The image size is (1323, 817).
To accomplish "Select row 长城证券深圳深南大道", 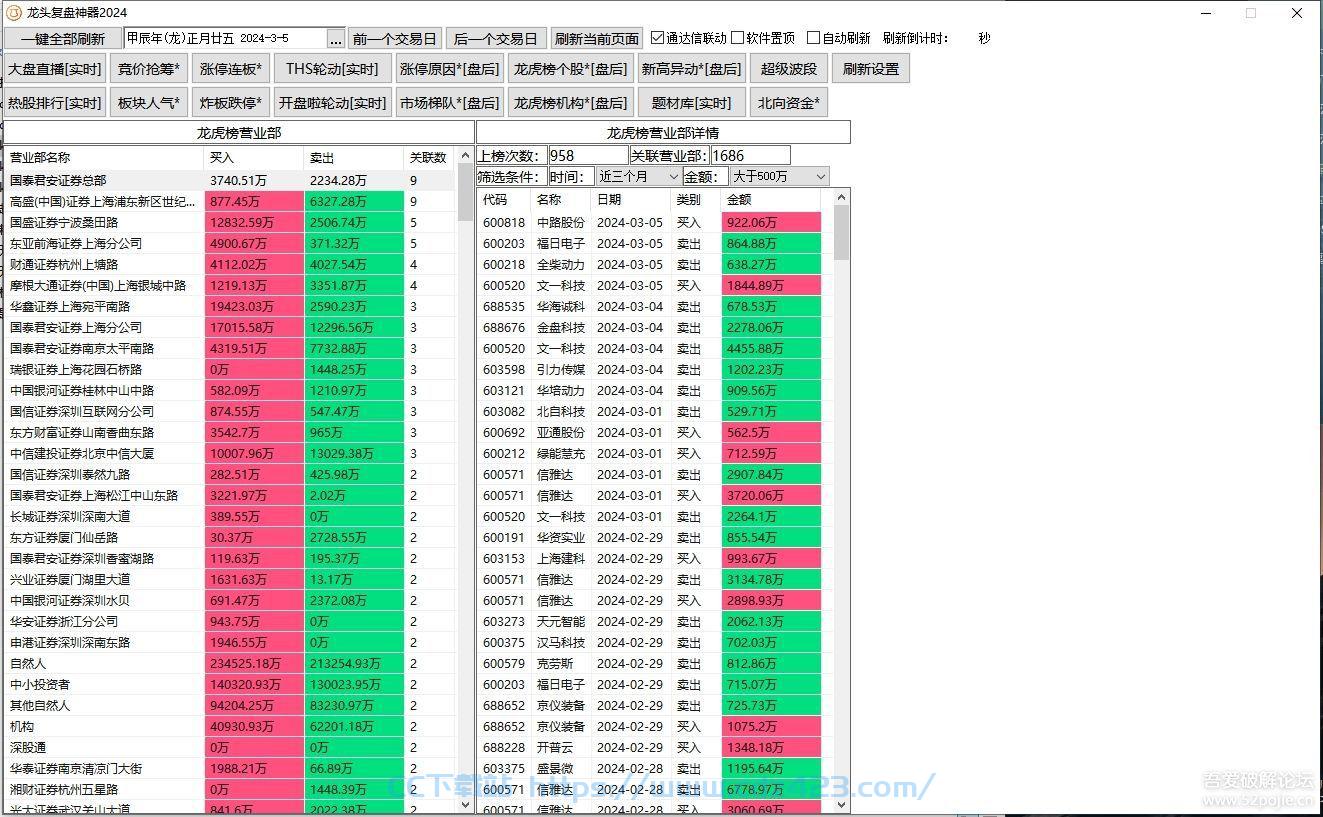I will [230, 516].
